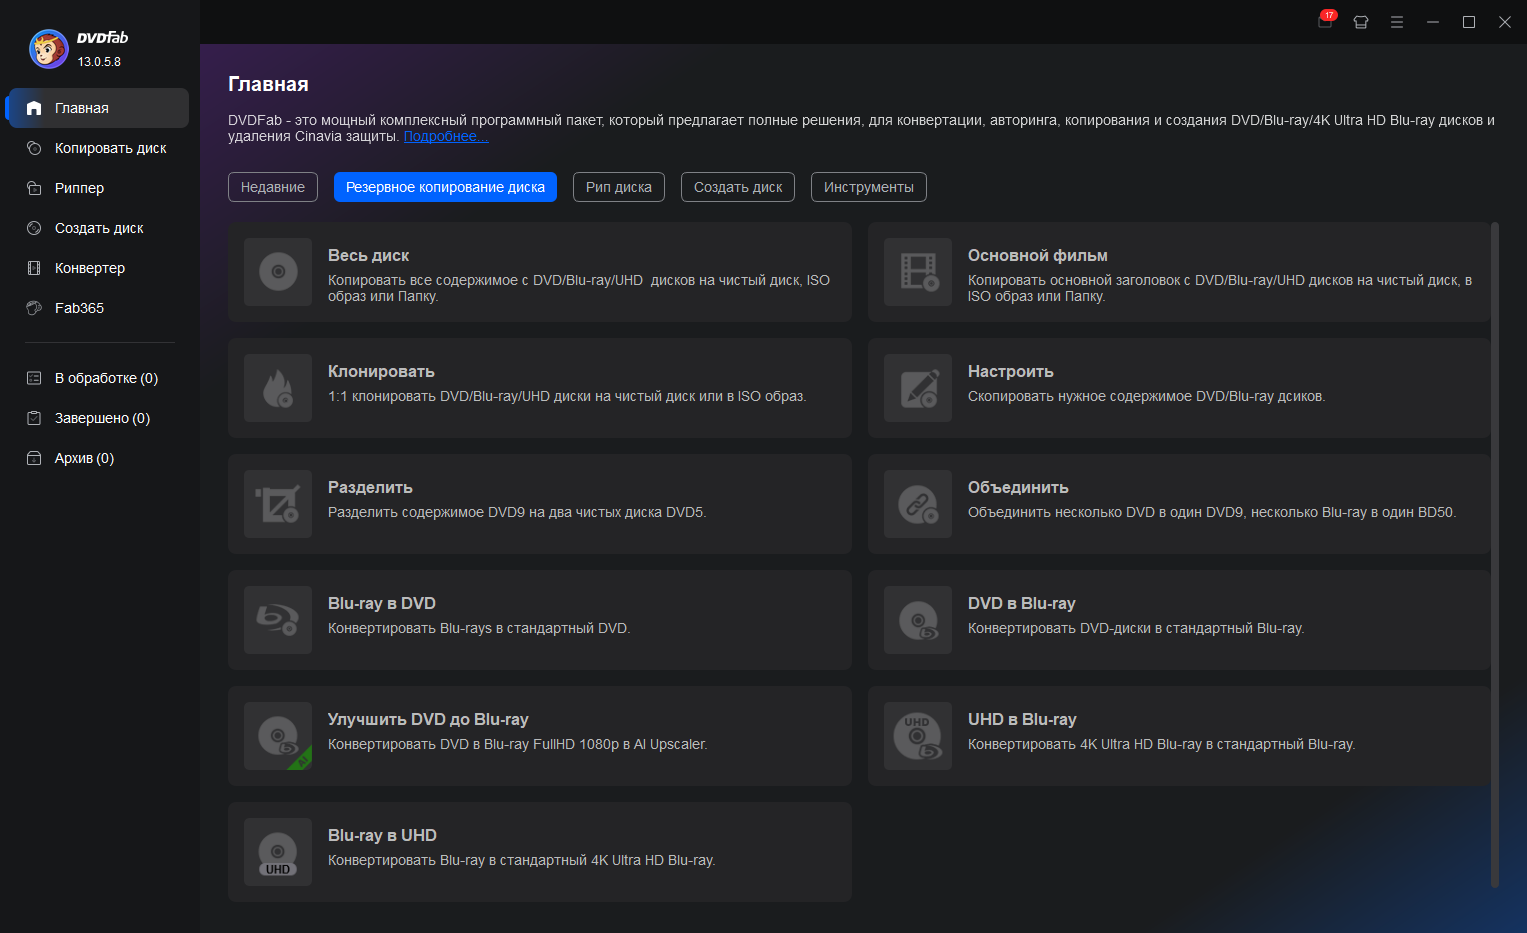Click the Blu-ray в UHD disc icon
Viewport: 1527px width, 933px height.
pyautogui.click(x=278, y=852)
